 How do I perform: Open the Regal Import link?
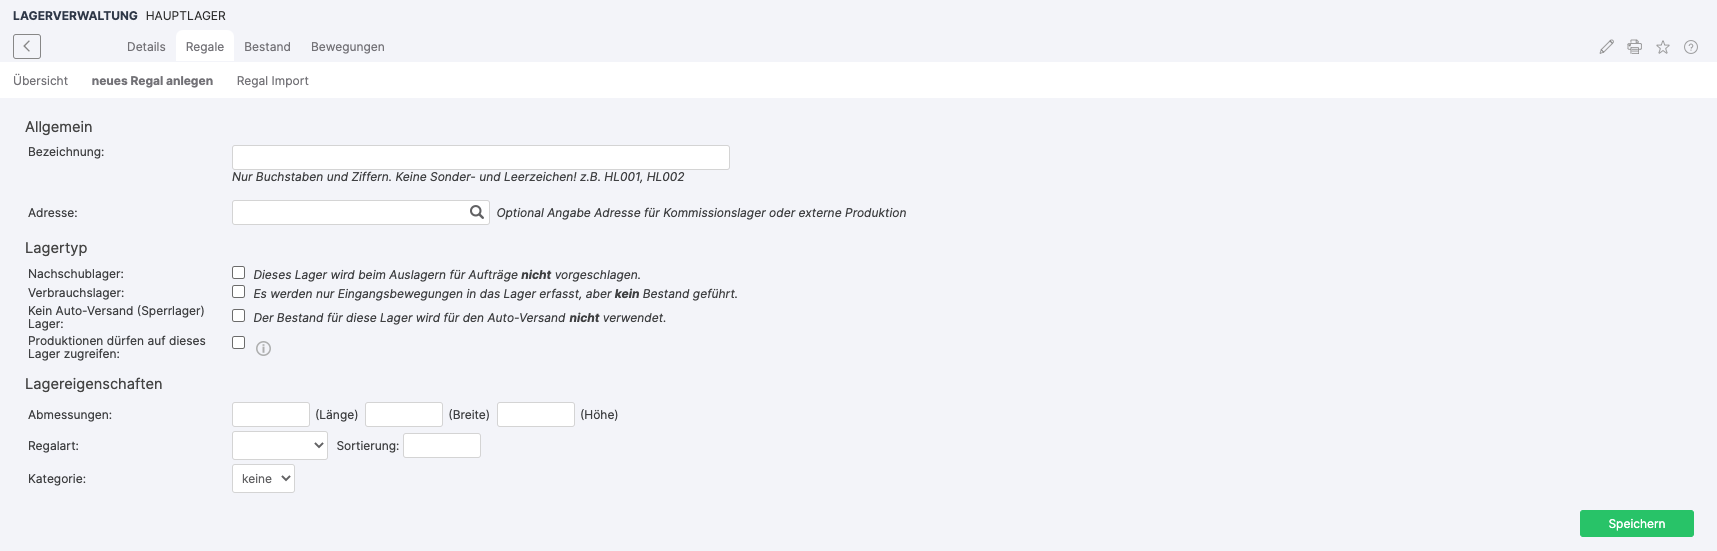coord(272,81)
